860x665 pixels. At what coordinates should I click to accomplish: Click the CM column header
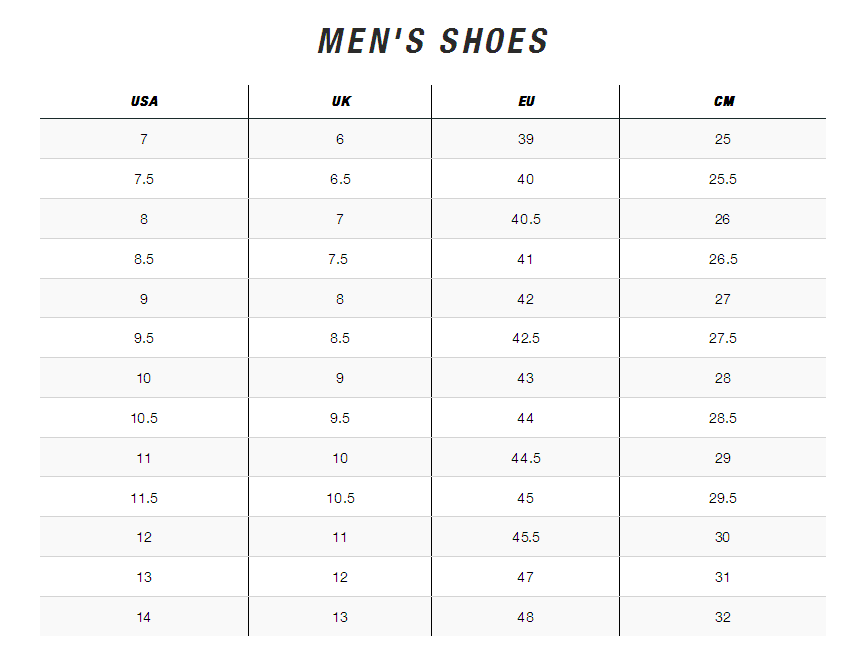click(x=723, y=102)
